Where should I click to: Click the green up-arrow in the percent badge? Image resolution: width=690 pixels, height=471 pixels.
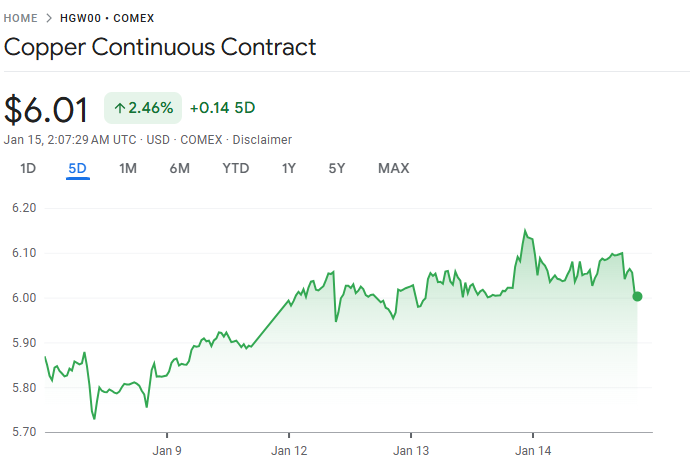tap(119, 108)
